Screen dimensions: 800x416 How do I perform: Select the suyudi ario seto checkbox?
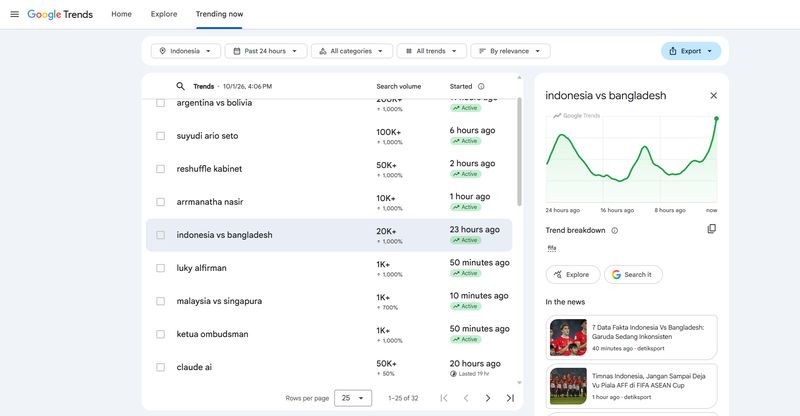[x=160, y=136]
